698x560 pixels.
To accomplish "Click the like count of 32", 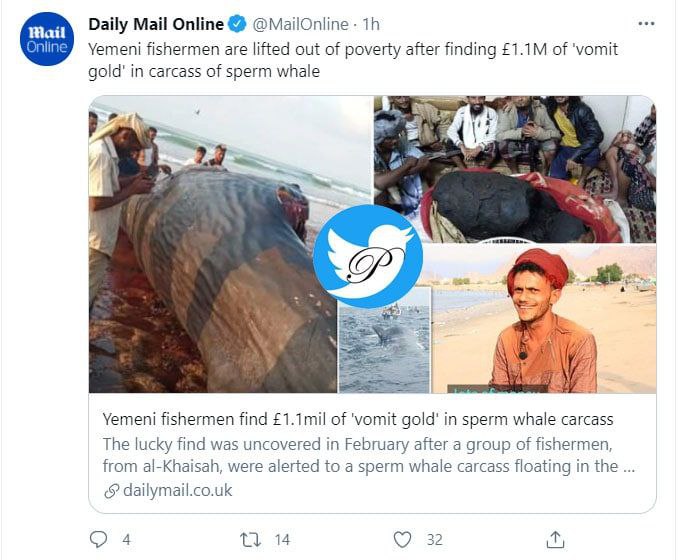I will click(434, 539).
